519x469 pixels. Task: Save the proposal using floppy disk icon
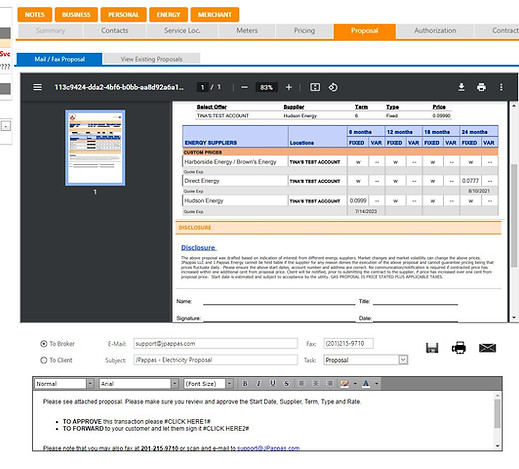click(432, 348)
